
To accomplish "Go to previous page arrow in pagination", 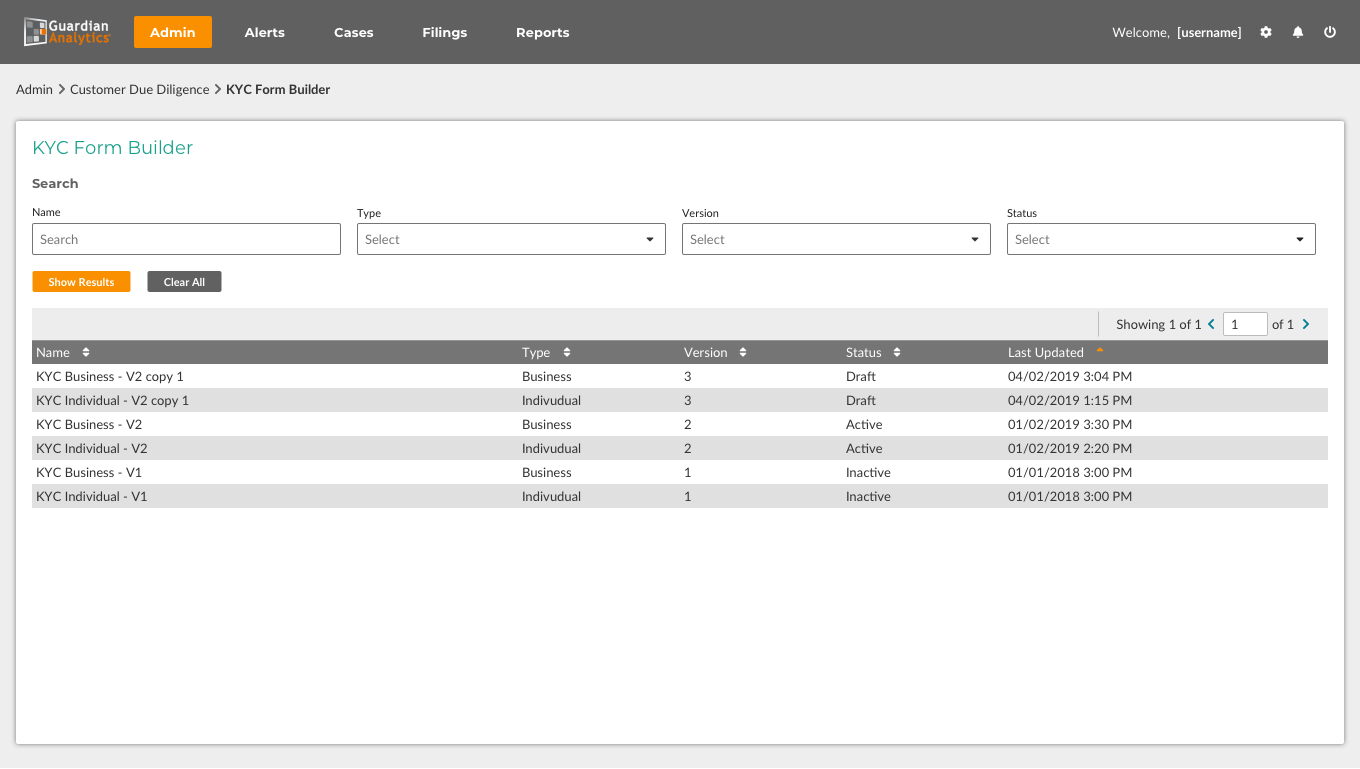I will click(x=1211, y=324).
